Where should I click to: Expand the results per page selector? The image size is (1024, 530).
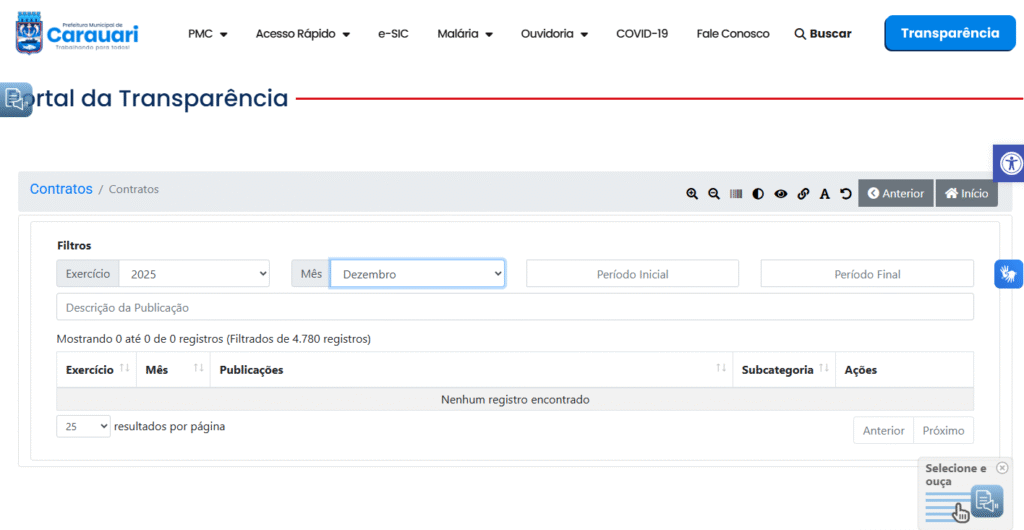[x=83, y=427]
